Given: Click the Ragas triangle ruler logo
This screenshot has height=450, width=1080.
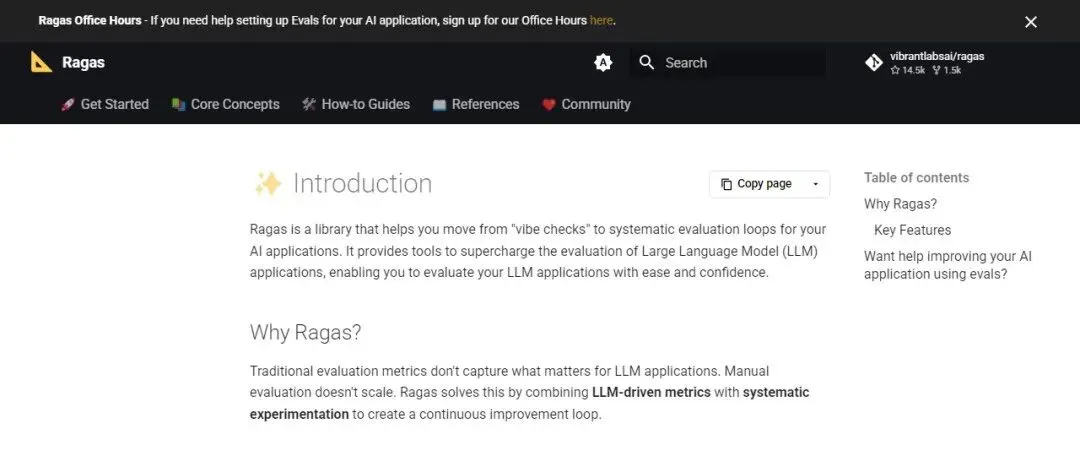Looking at the screenshot, I should click(x=41, y=62).
